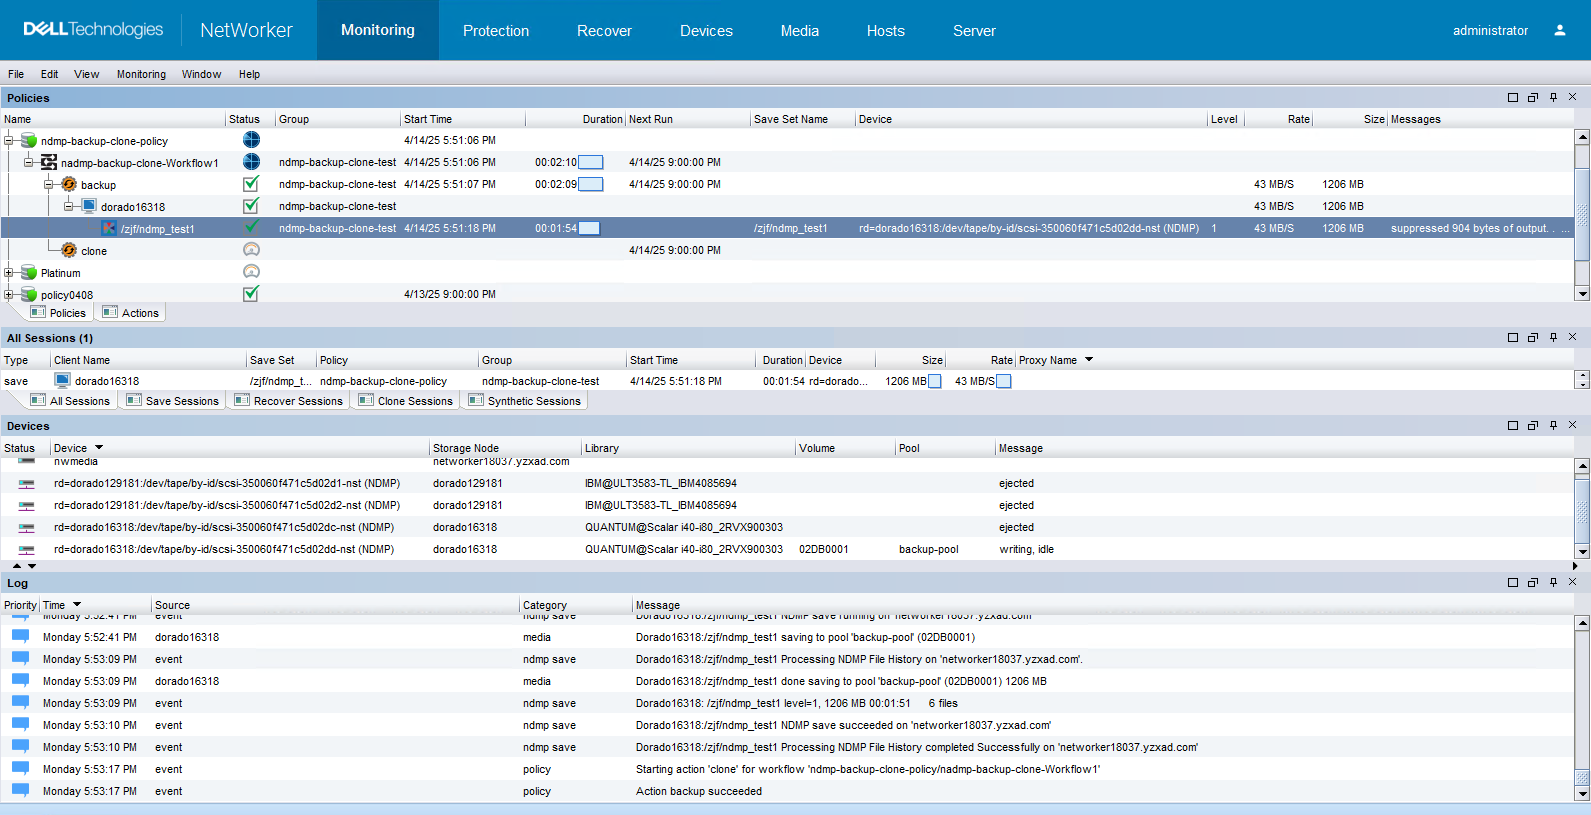This screenshot has height=815, width=1591.
Task: Pin the All Sessions panel
Action: click(1553, 337)
